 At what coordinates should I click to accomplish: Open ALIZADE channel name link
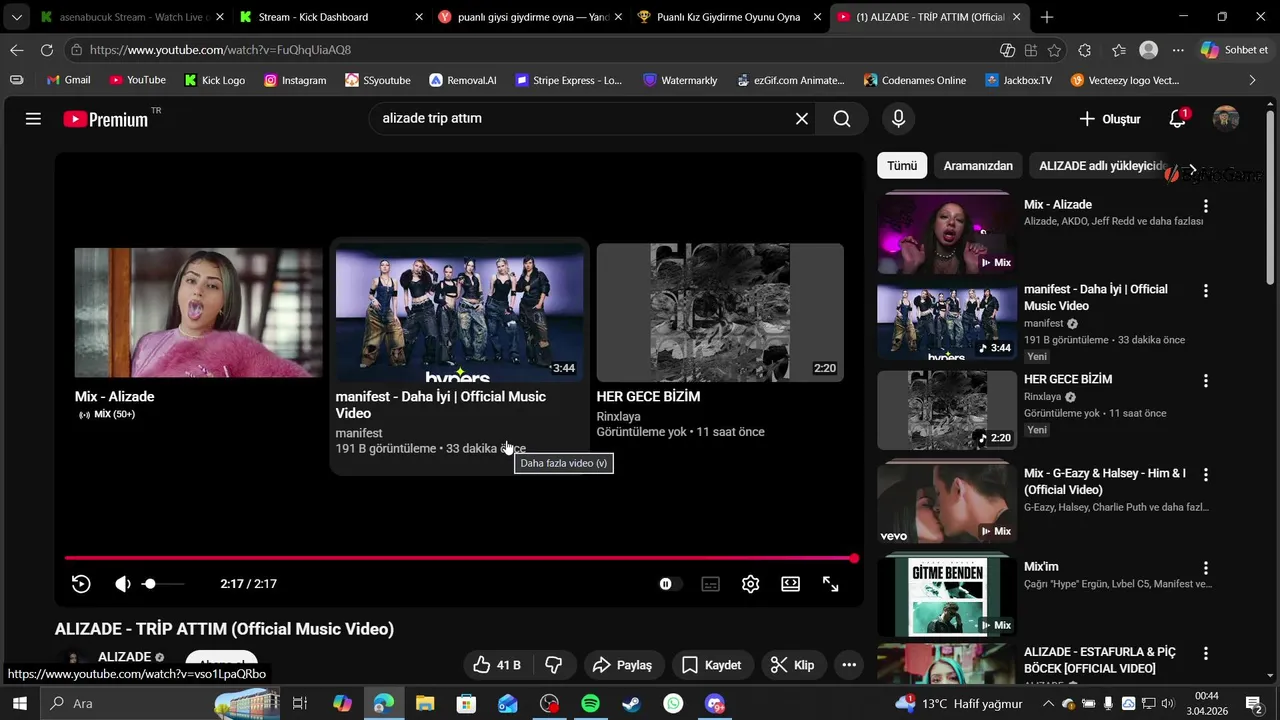(125, 657)
